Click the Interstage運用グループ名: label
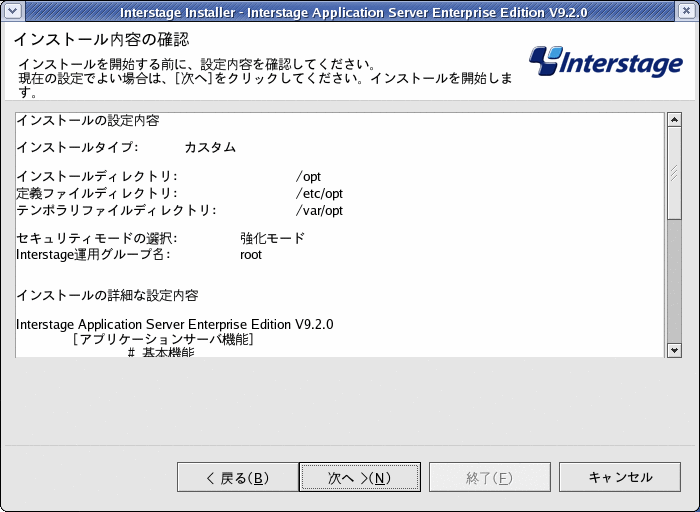700x512 pixels. pyautogui.click(x=93, y=255)
